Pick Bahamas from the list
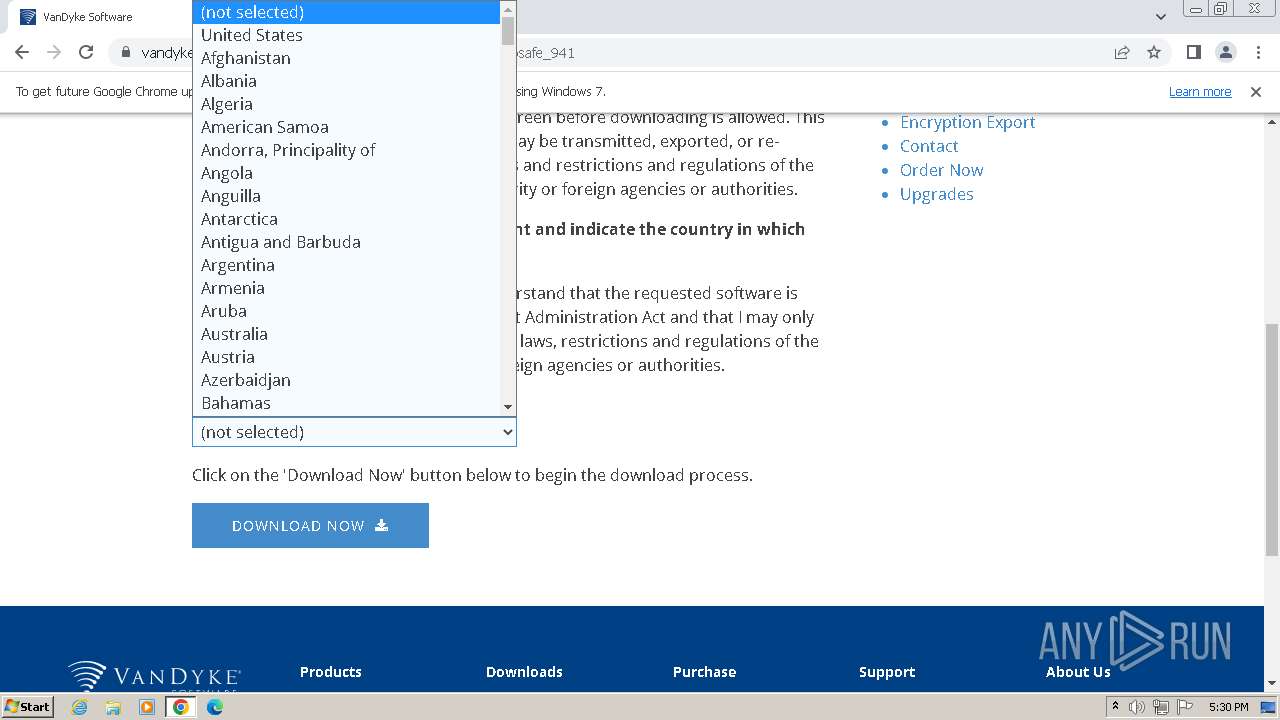1280x720 pixels. point(346,403)
